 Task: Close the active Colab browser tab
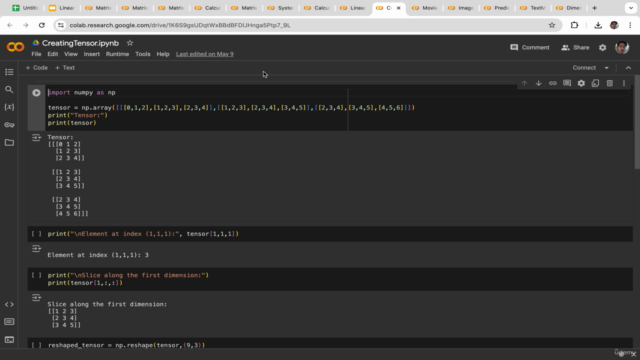tap(399, 8)
